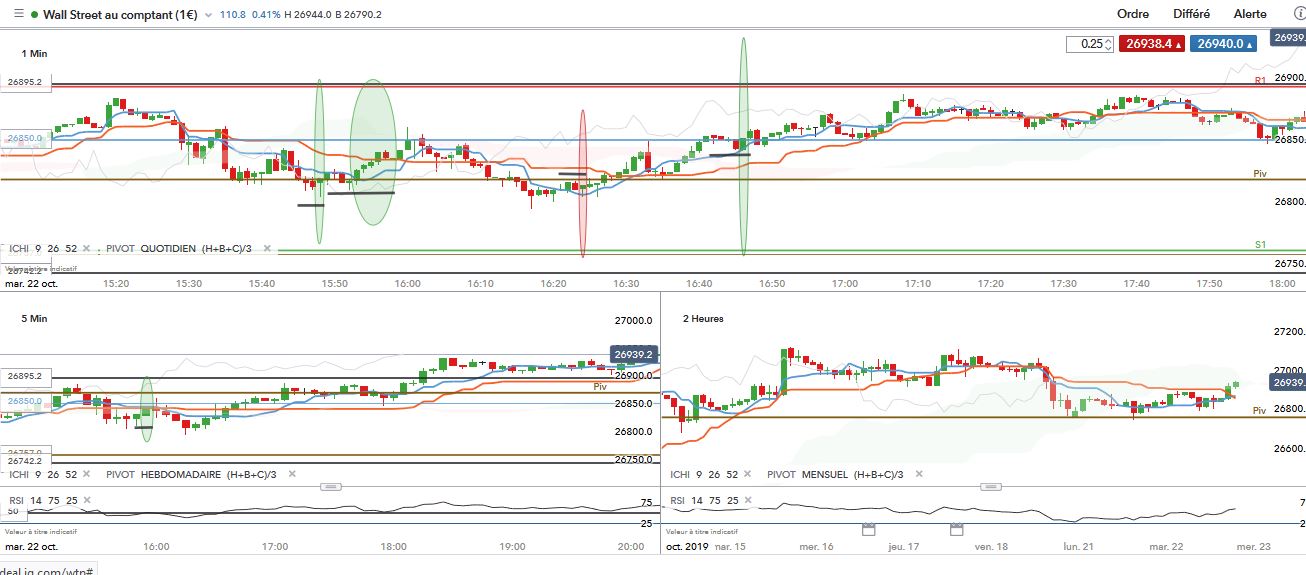Remove ICHI 9 26 52 from 1 Min chart
Image resolution: width=1306 pixels, height=575 pixels.
(x=86, y=248)
